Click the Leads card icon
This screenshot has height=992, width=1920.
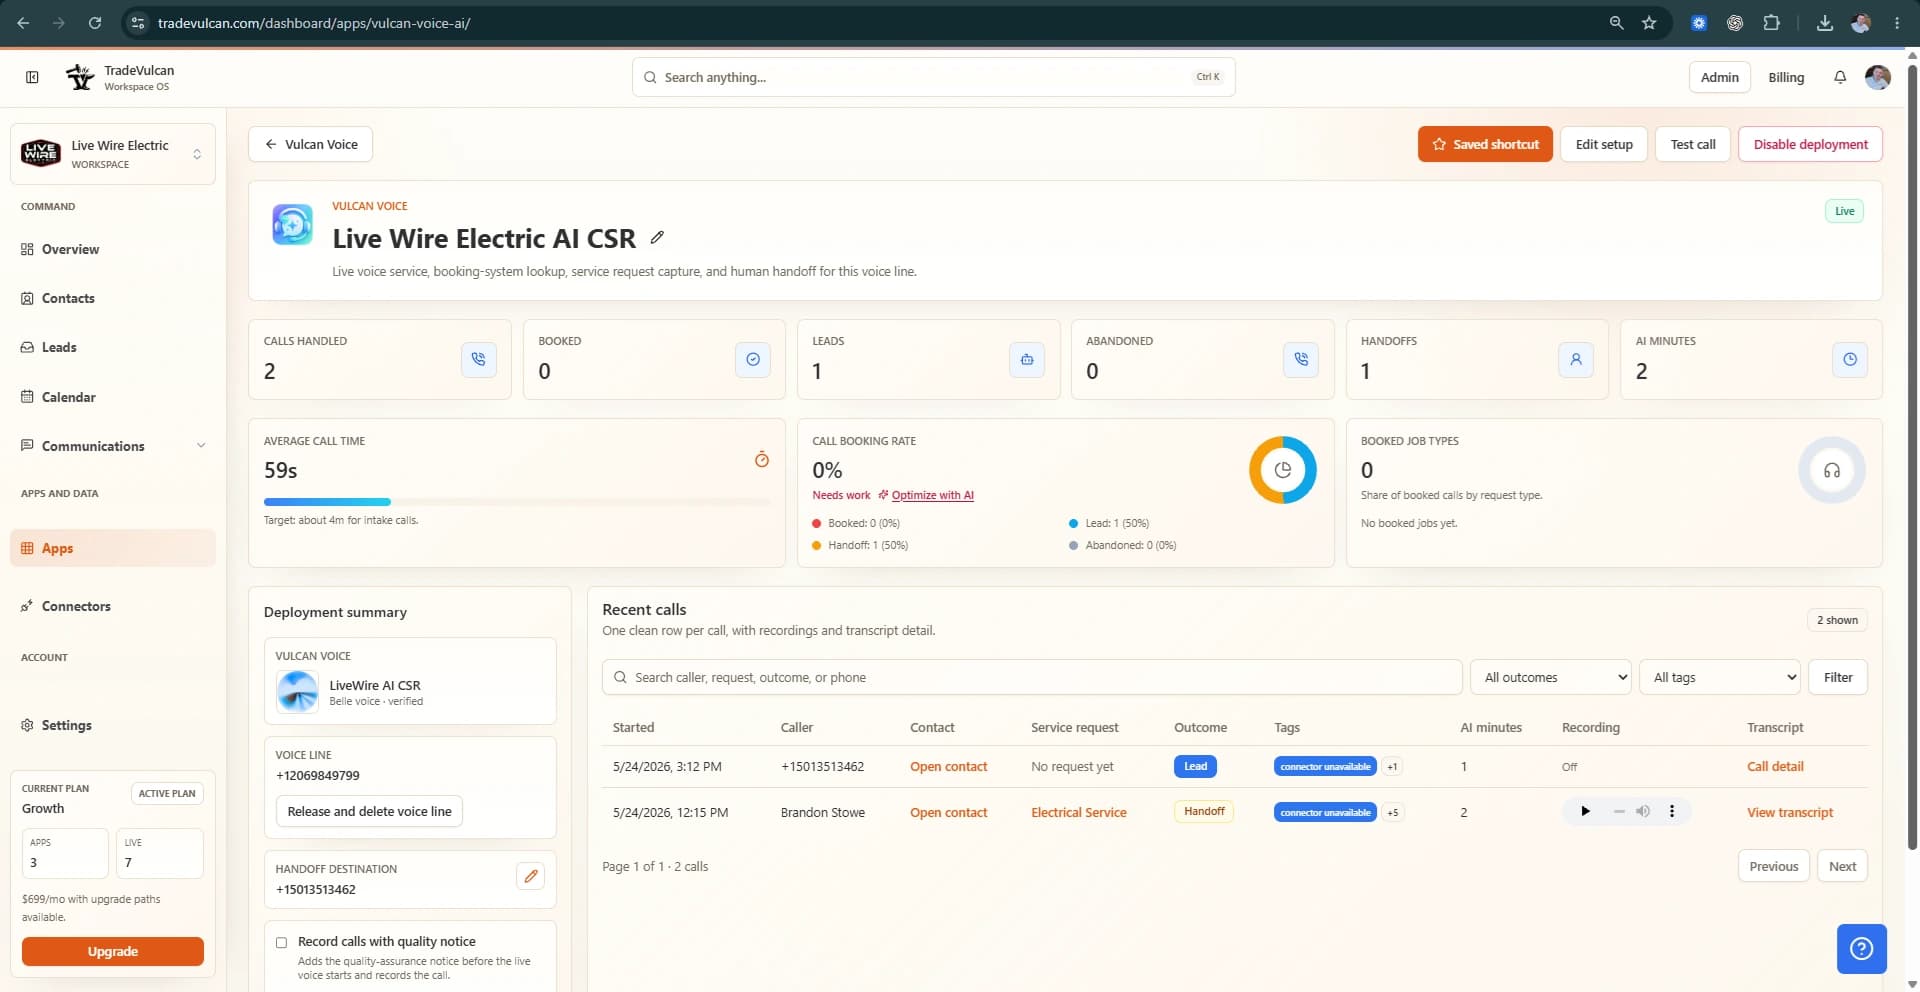click(1027, 359)
